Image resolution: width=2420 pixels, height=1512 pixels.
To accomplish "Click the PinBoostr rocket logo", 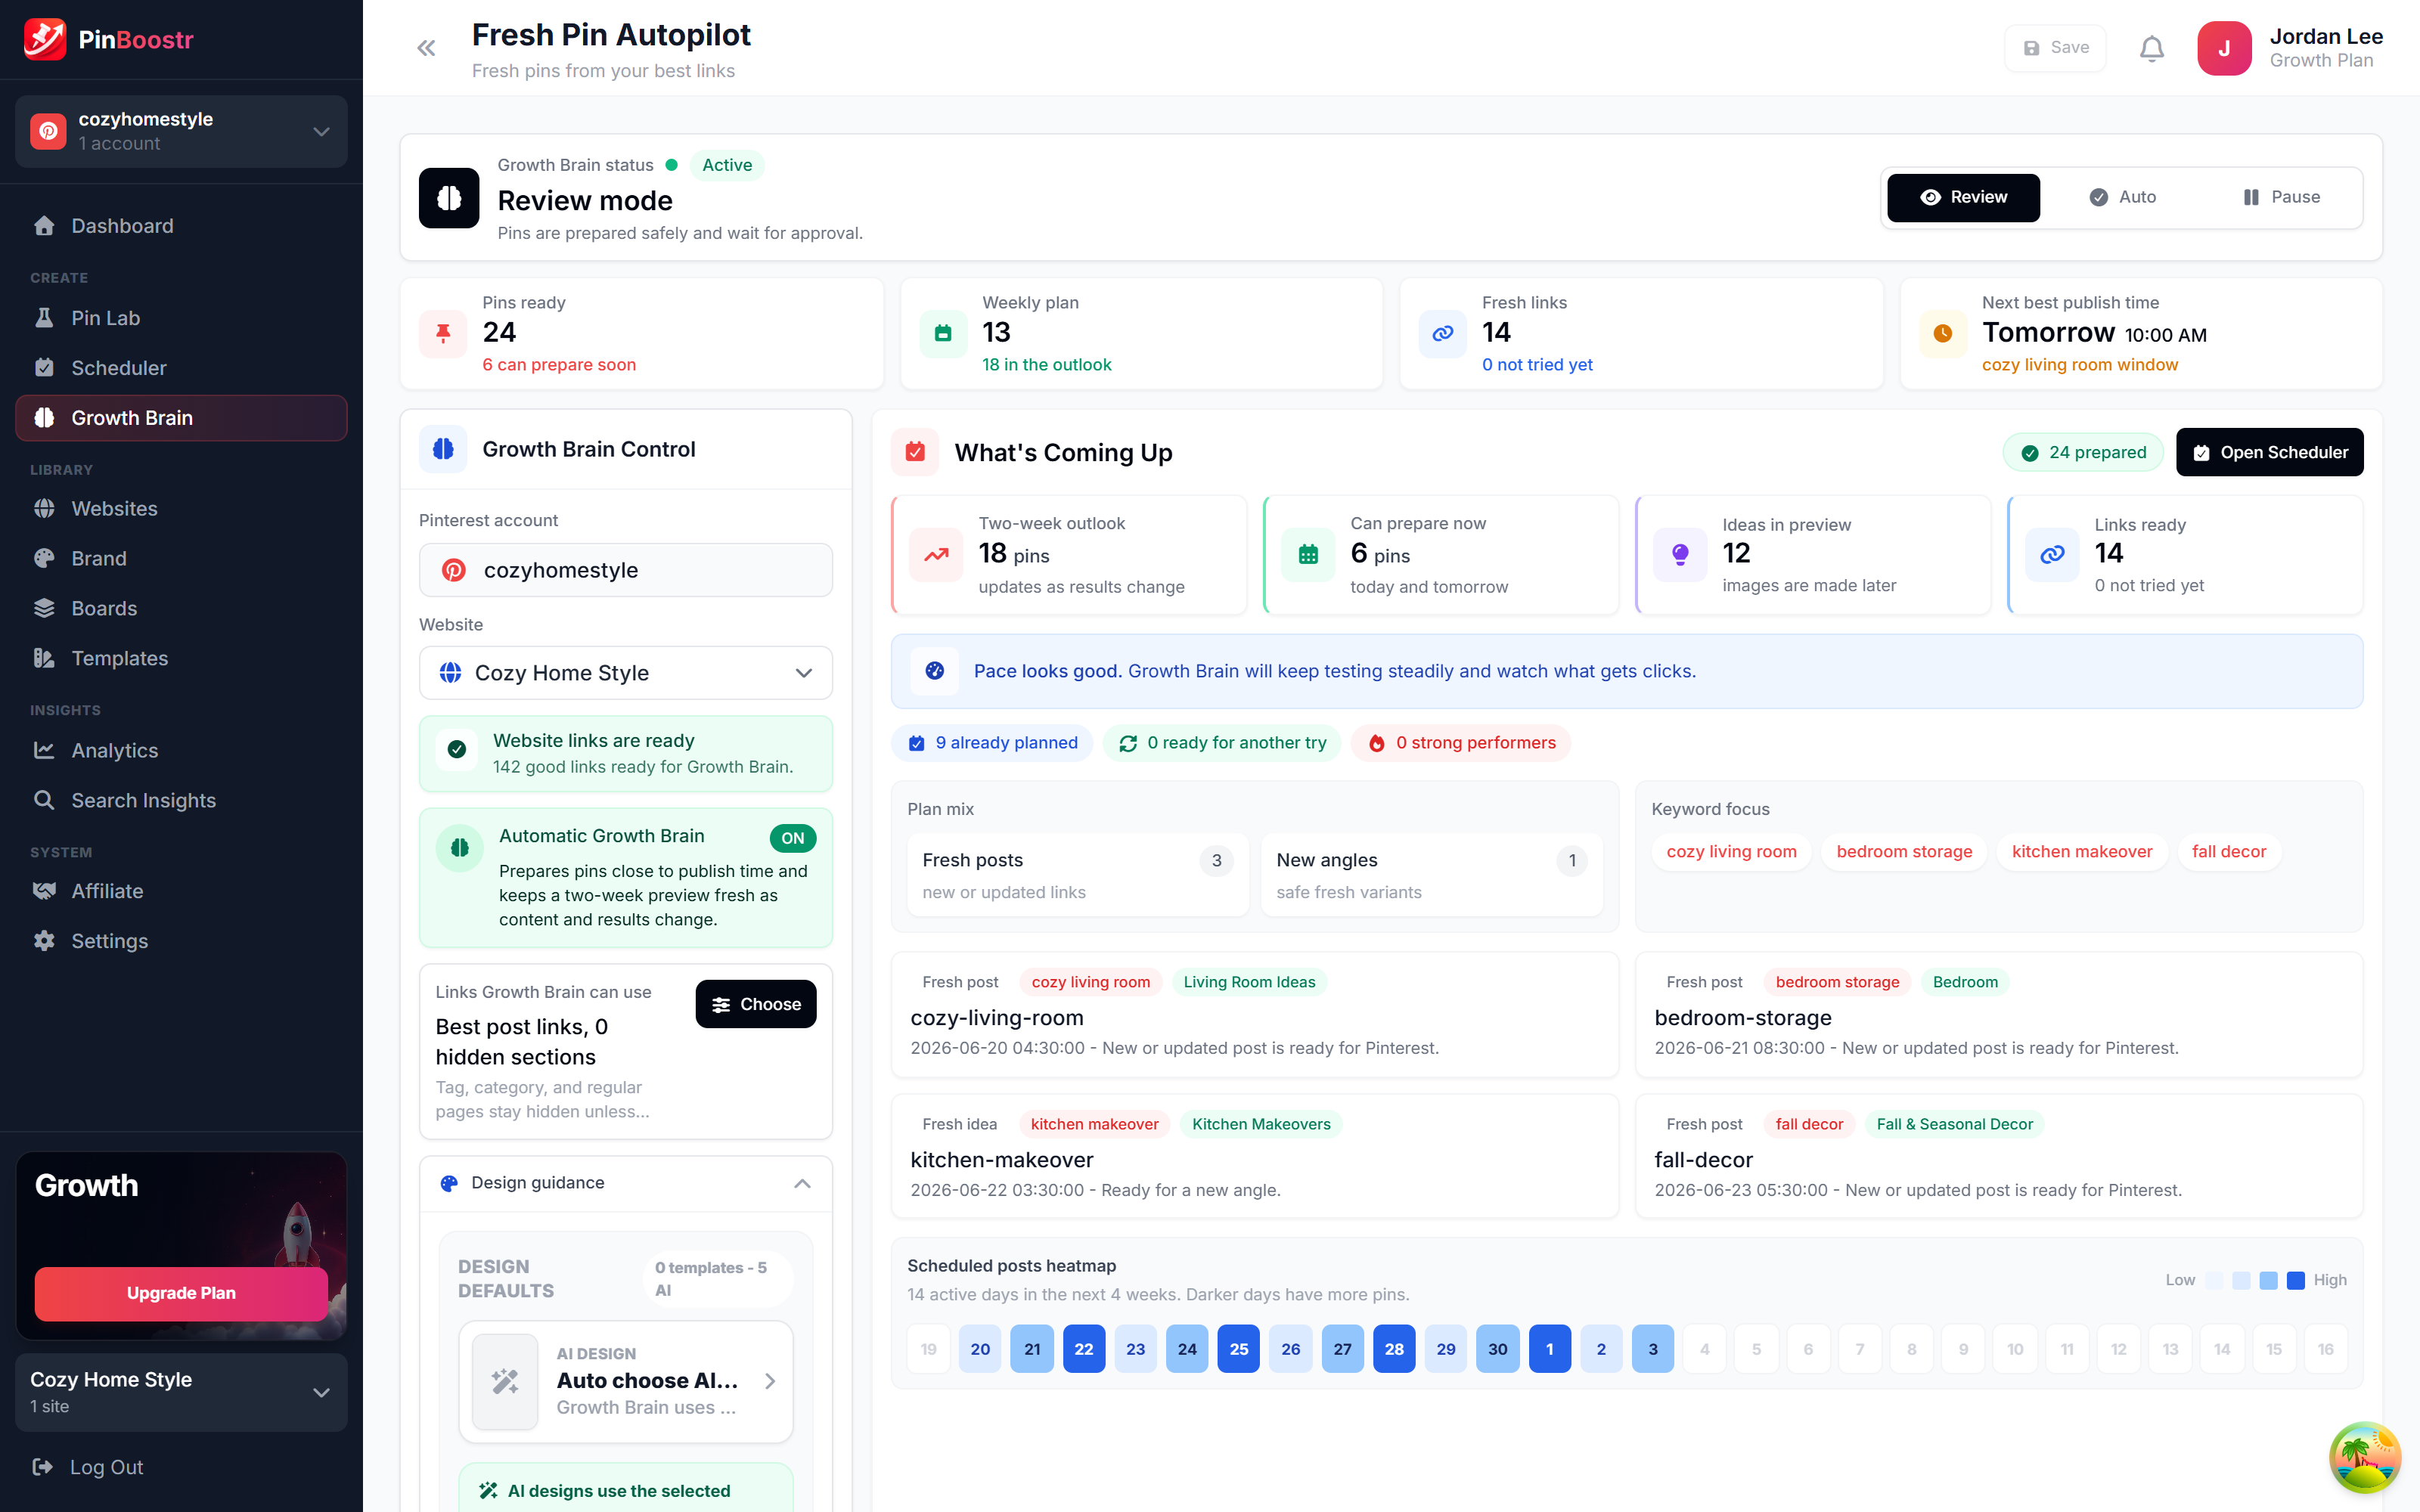I will 44,40.
